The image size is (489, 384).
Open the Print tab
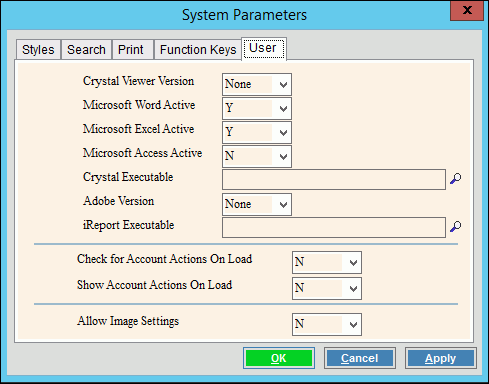[132, 50]
